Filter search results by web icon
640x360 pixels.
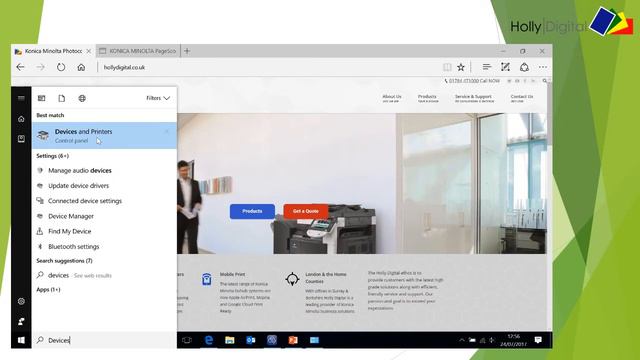(x=82, y=98)
